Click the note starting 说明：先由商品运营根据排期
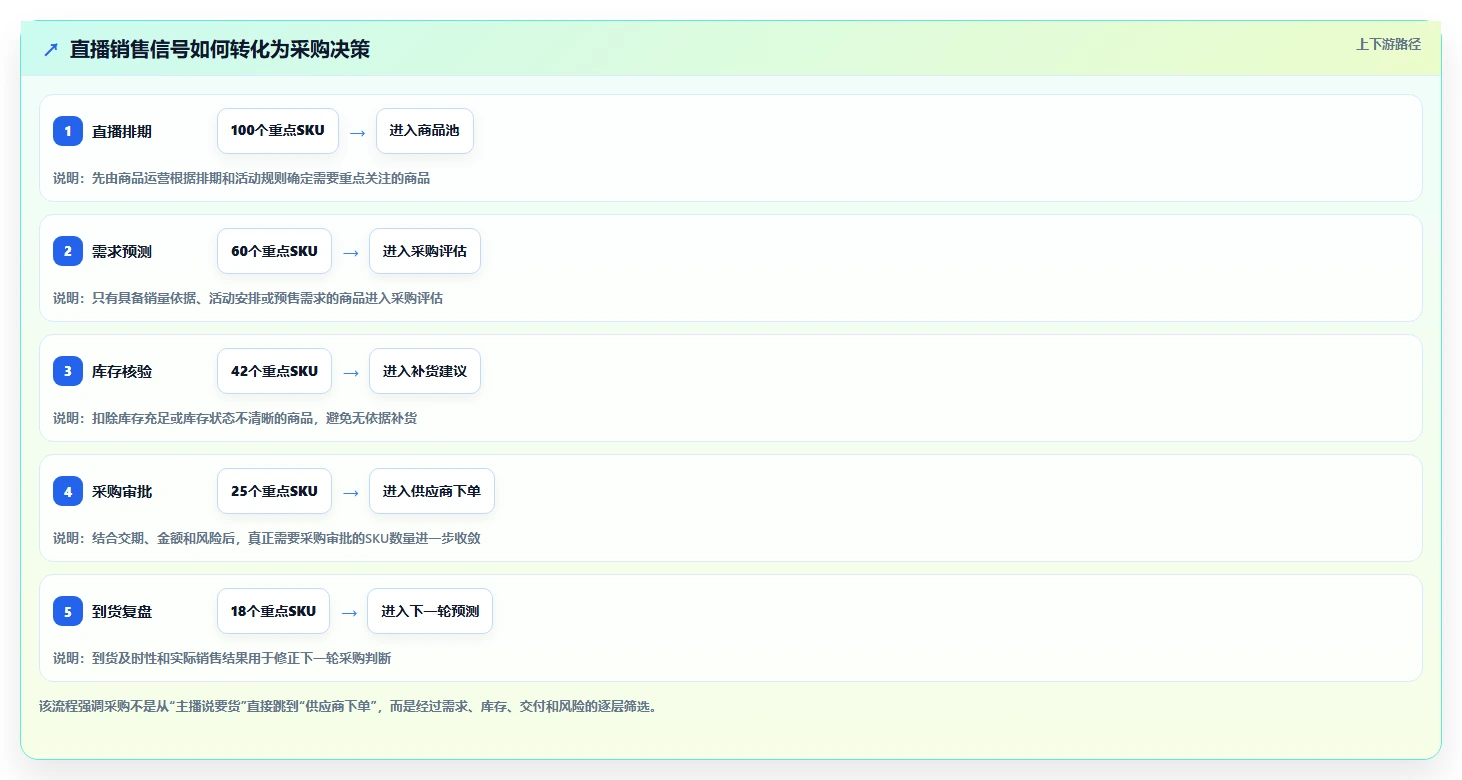 pos(242,178)
